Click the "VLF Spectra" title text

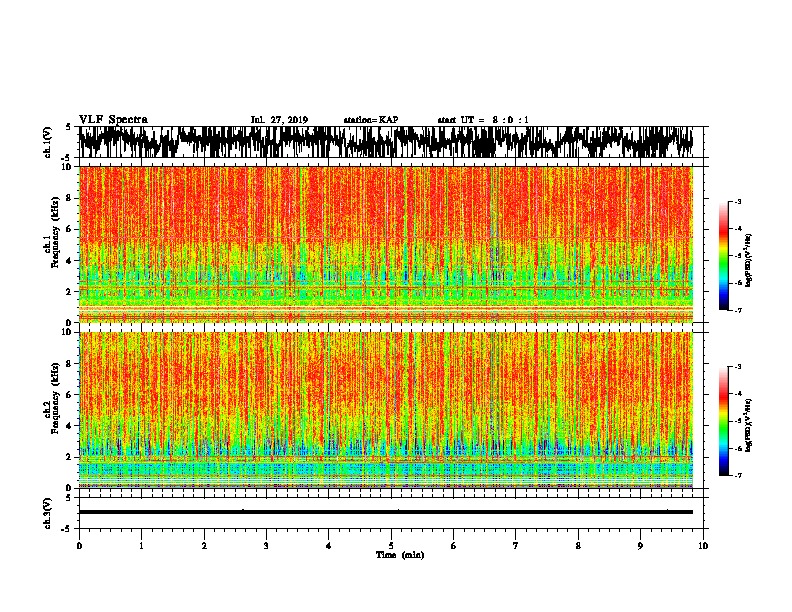coord(113,120)
